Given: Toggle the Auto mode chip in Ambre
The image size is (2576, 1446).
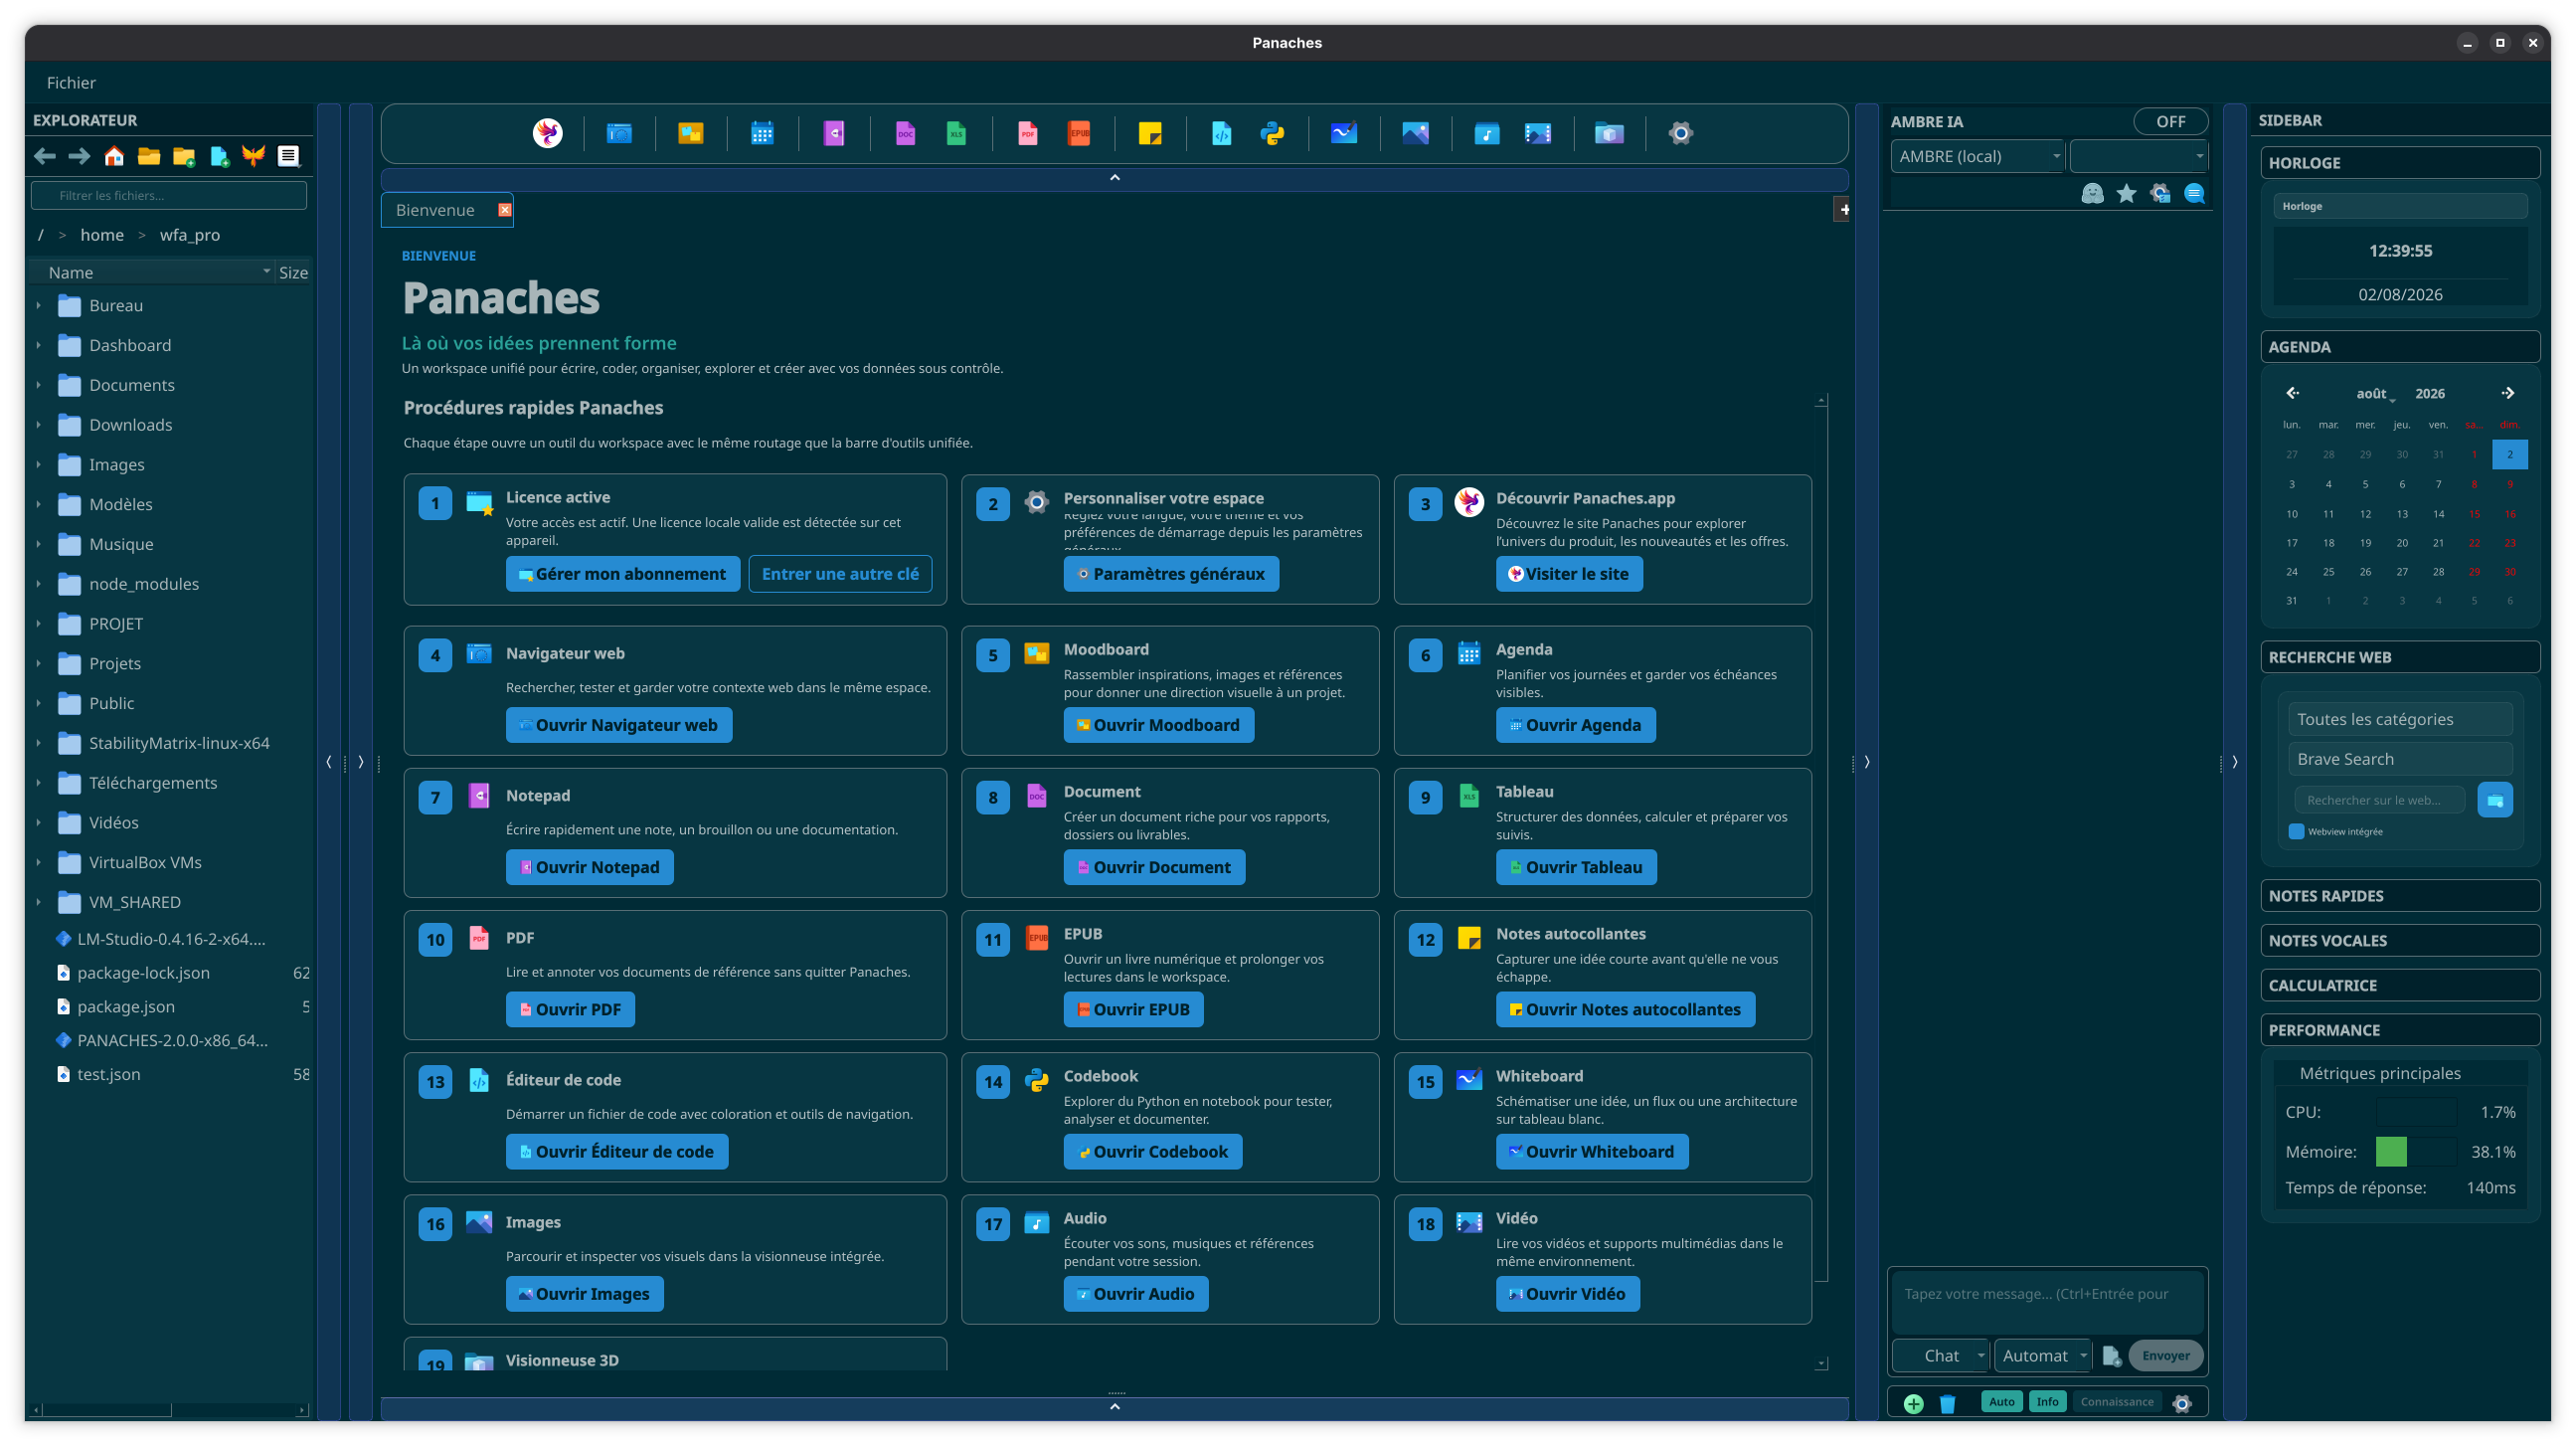Looking at the screenshot, I should (2002, 1402).
